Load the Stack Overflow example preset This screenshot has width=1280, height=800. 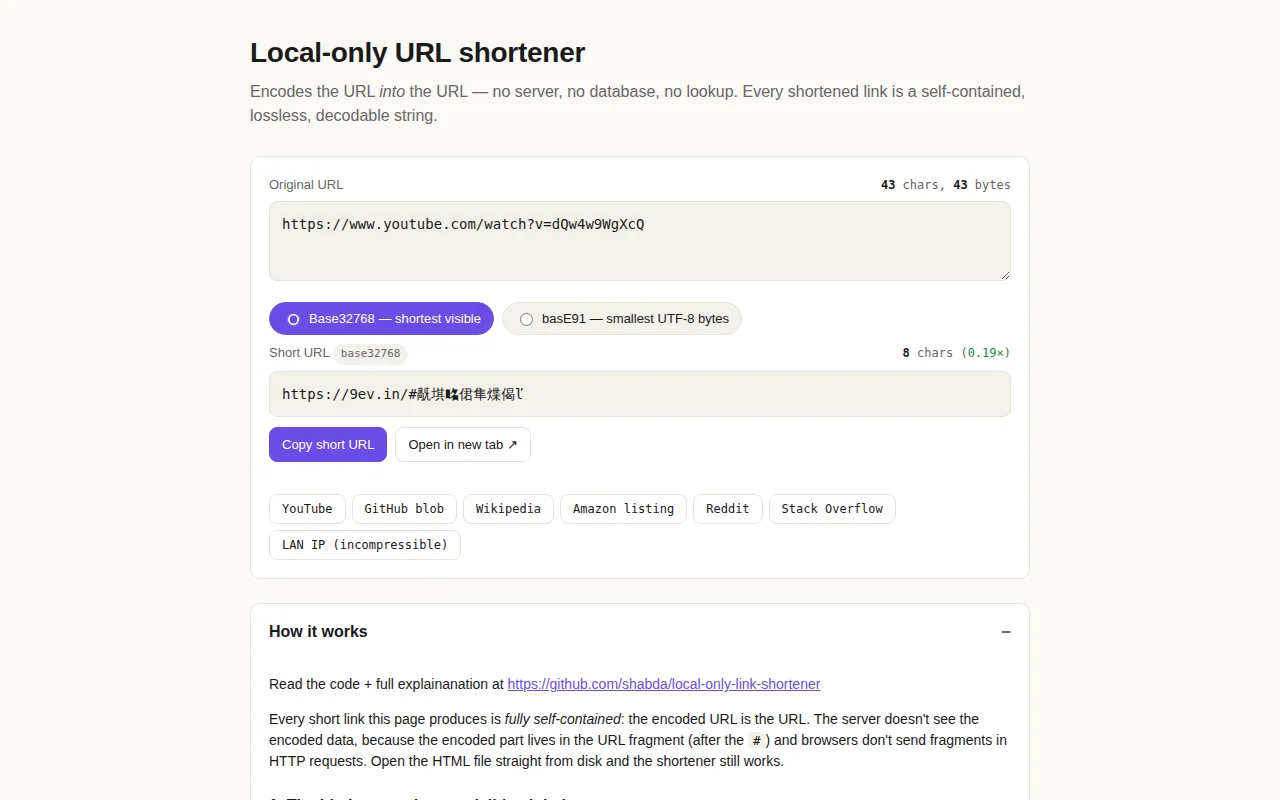[x=832, y=508]
